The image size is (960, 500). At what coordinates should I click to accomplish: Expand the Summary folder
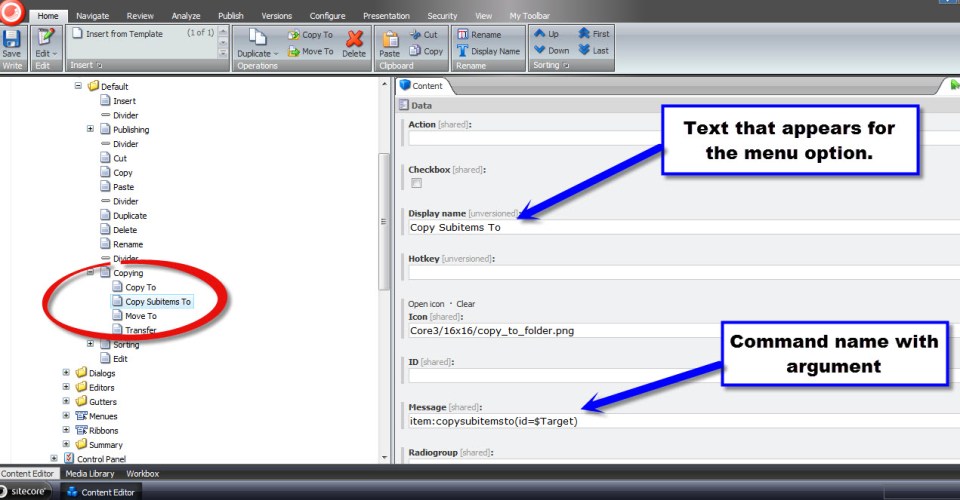(x=66, y=444)
